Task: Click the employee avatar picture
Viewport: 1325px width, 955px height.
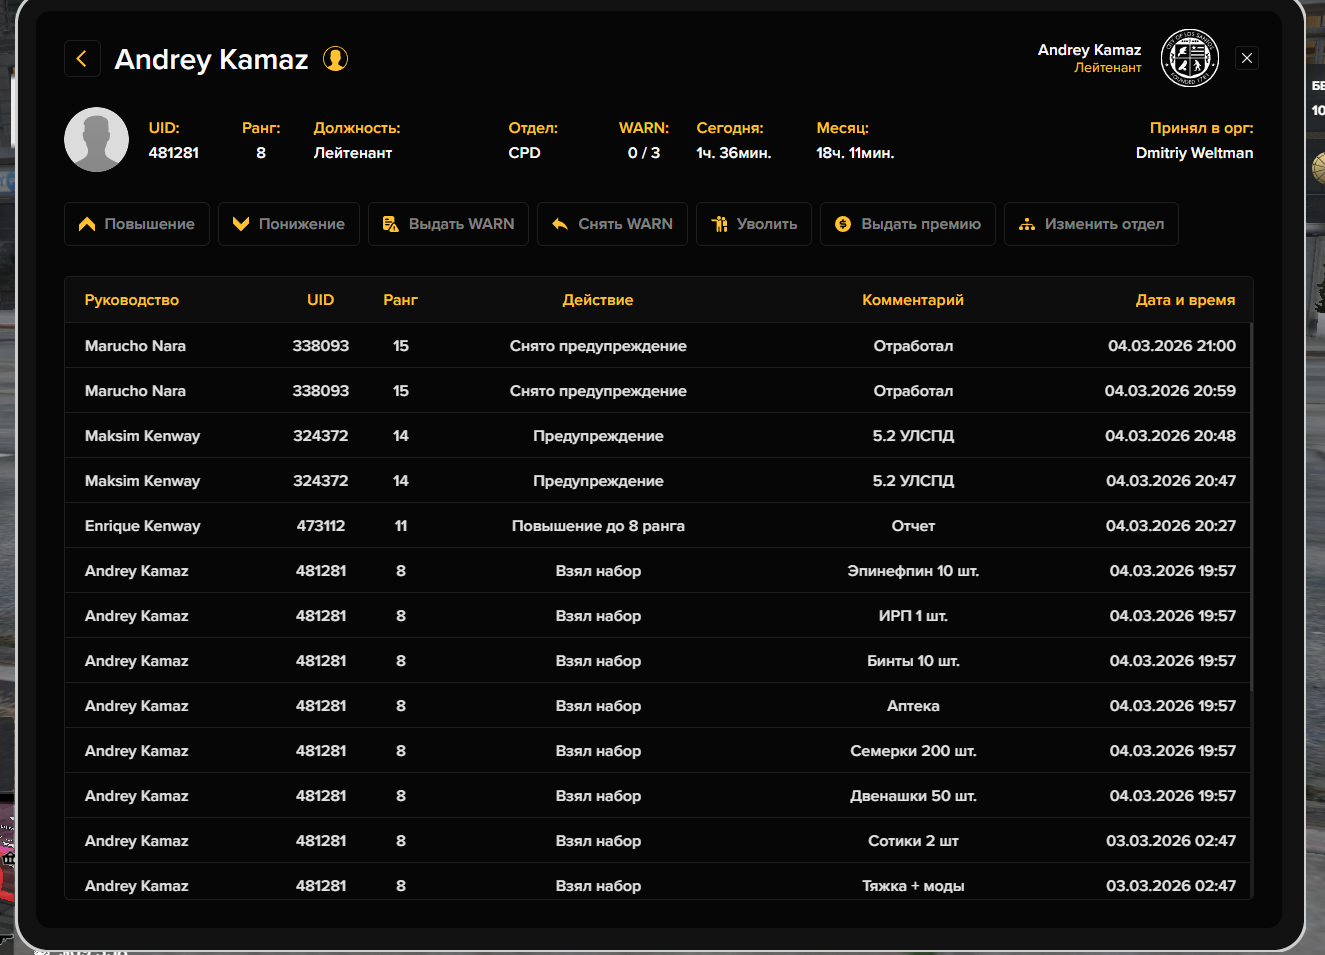Action: [96, 140]
